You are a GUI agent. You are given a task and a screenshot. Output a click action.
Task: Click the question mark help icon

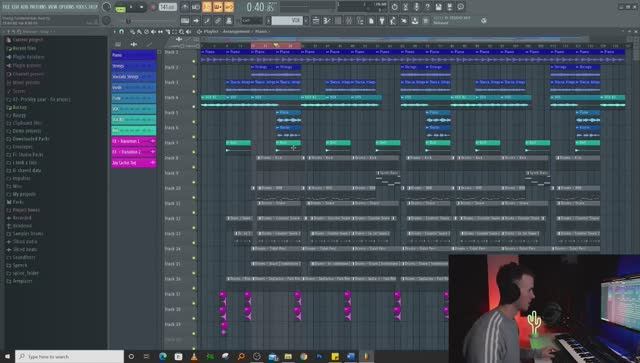pyautogui.click(x=427, y=7)
